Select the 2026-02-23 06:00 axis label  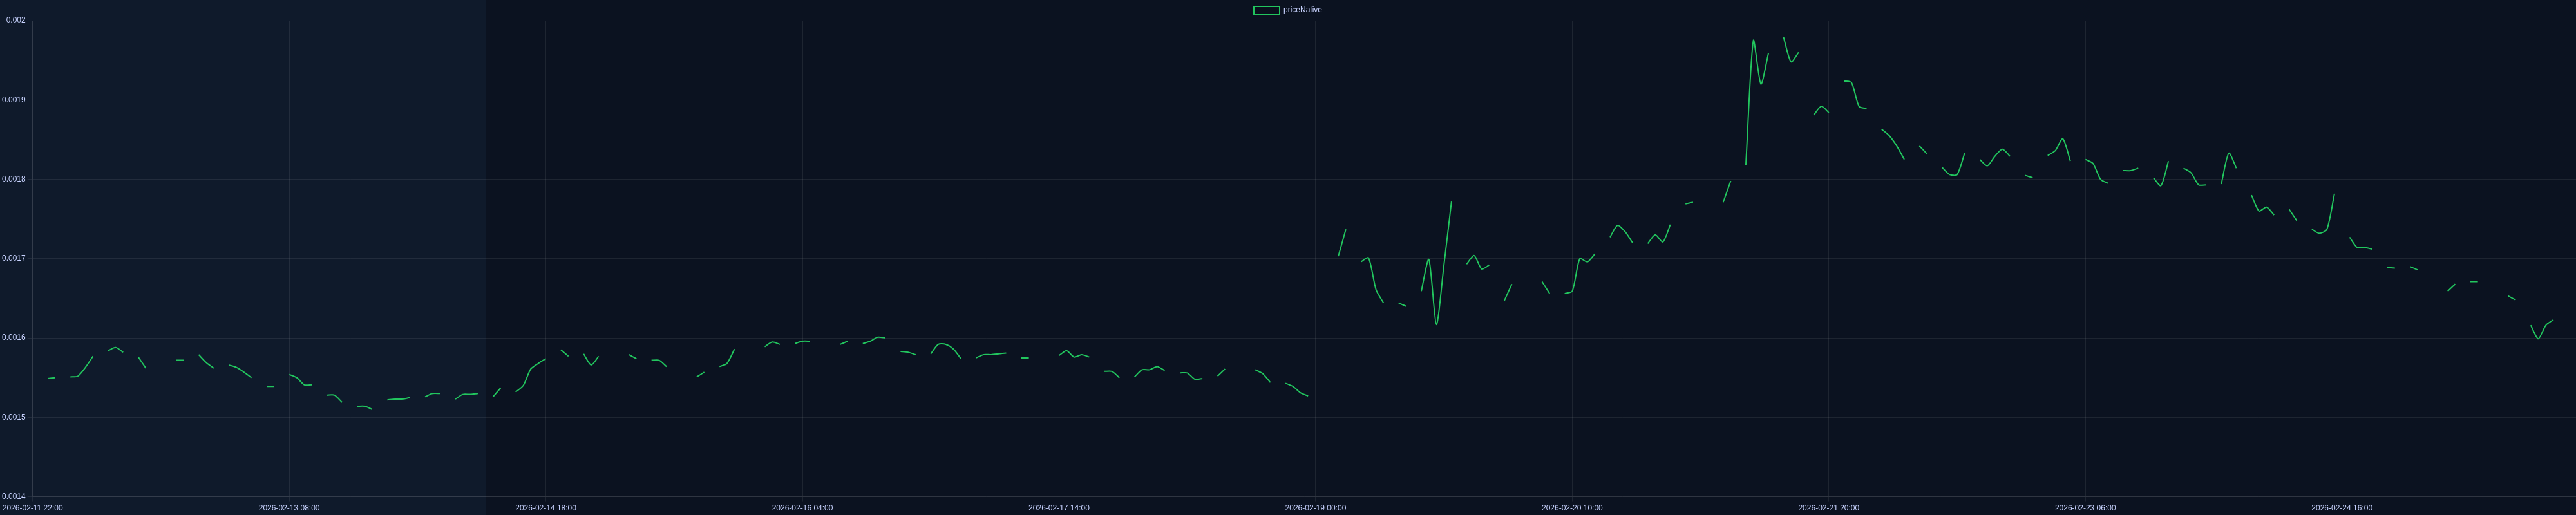click(2085, 508)
